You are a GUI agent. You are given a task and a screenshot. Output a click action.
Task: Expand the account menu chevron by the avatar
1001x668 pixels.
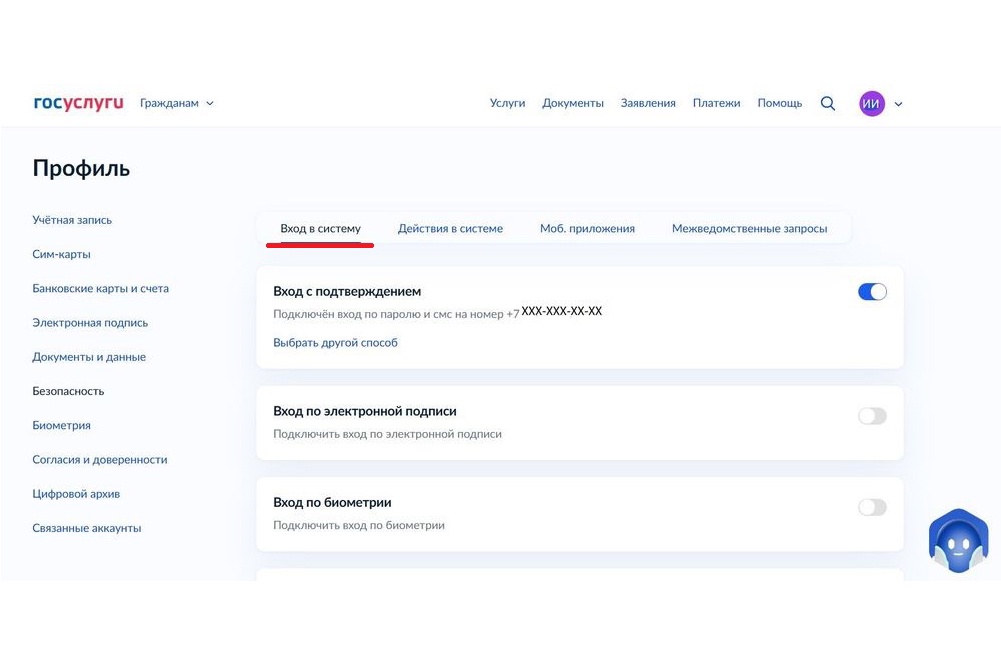(898, 104)
